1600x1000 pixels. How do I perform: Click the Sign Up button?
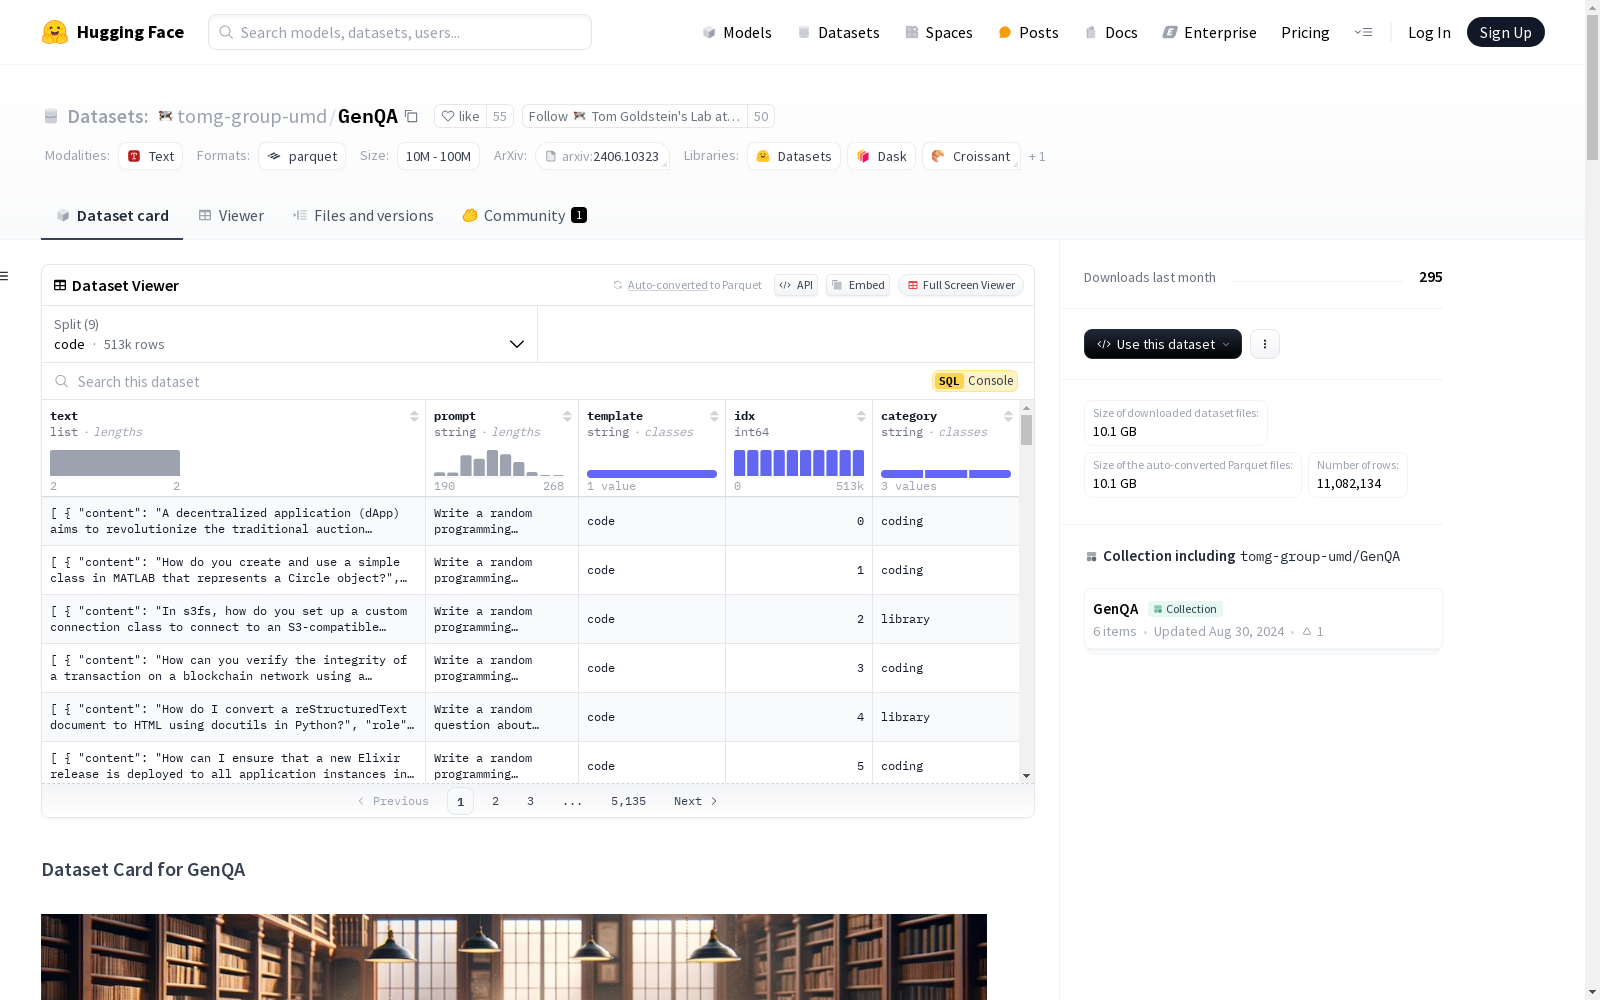click(x=1505, y=32)
